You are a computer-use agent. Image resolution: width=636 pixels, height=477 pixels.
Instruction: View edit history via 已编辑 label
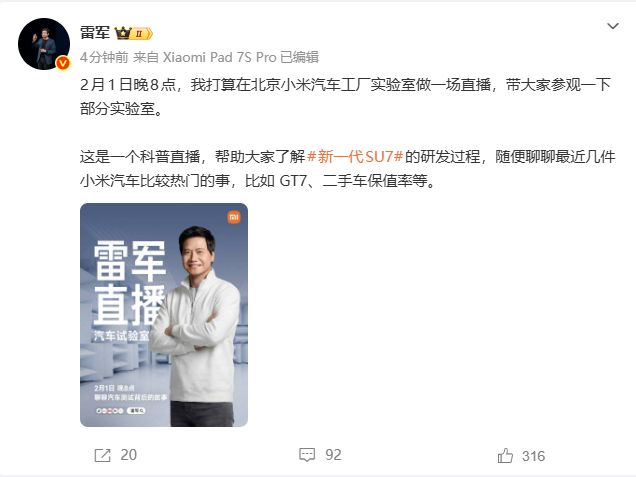[x=299, y=57]
